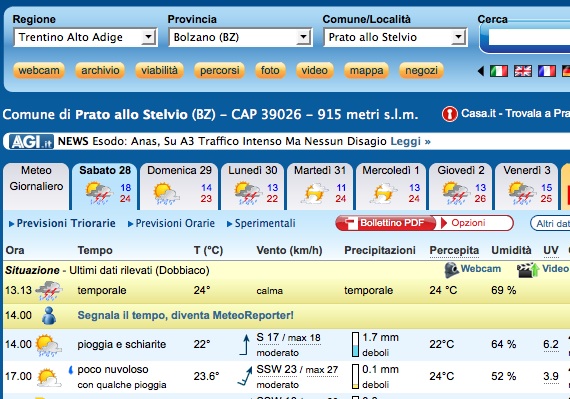Click the Video clapperboard icon
Screen dimensions: 570x399
click(x=528, y=269)
